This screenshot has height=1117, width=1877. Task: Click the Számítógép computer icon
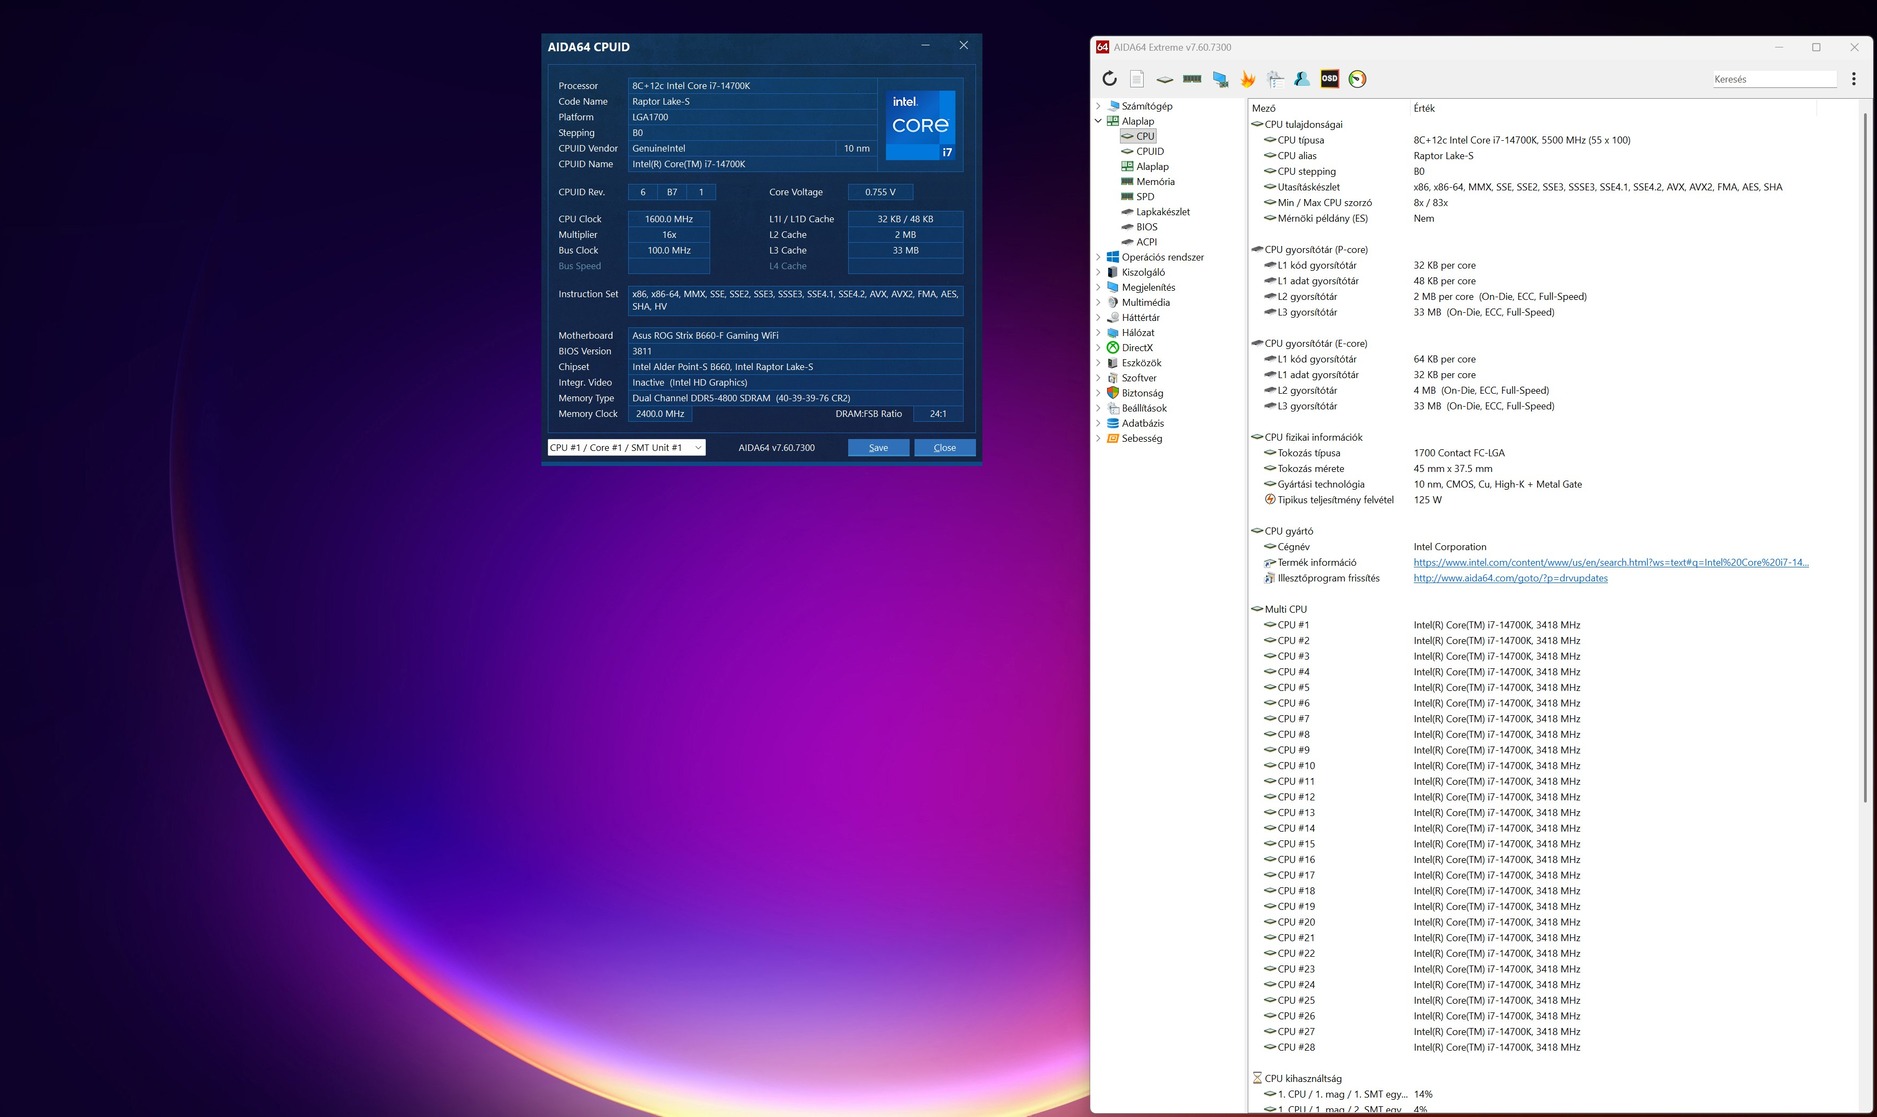1112,106
